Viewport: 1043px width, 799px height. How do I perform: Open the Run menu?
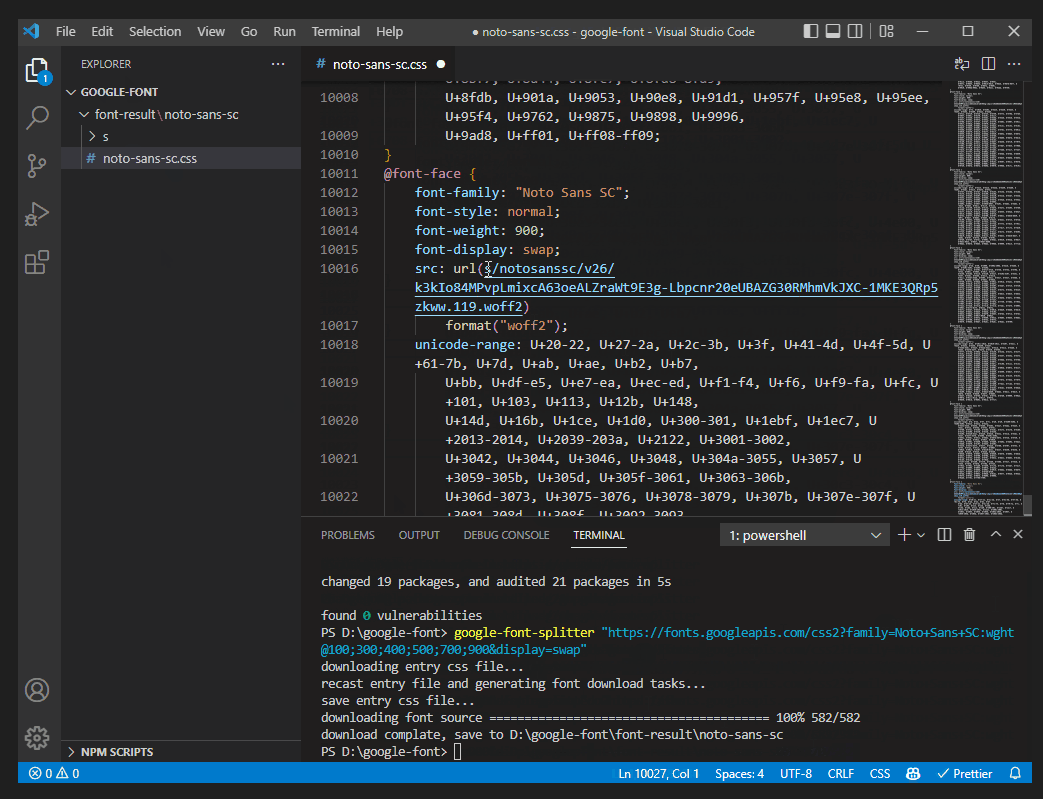tap(284, 31)
